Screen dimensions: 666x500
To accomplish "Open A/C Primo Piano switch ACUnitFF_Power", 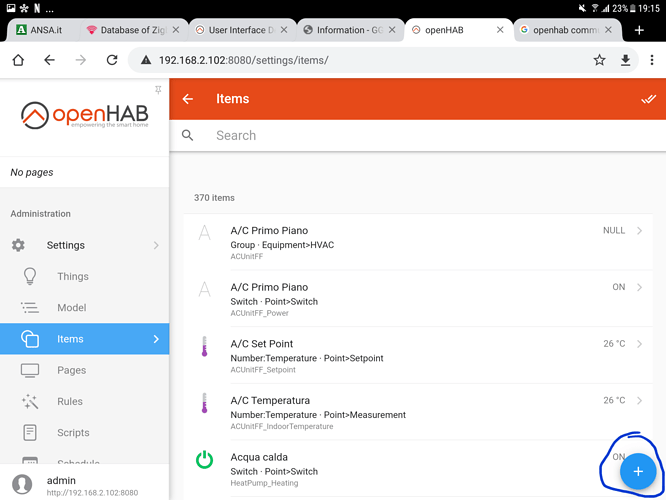I will pyautogui.click(x=418, y=299).
